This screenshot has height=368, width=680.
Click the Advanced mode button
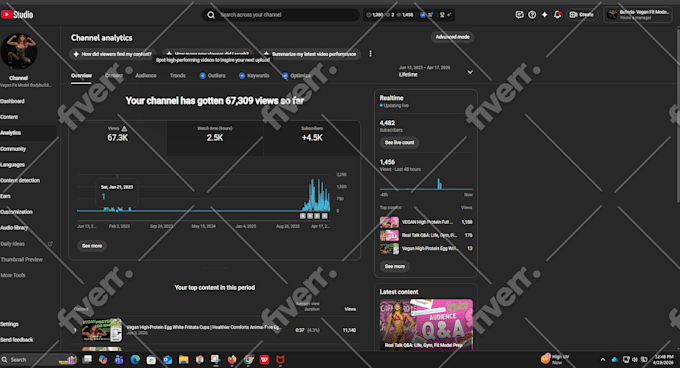pos(452,37)
